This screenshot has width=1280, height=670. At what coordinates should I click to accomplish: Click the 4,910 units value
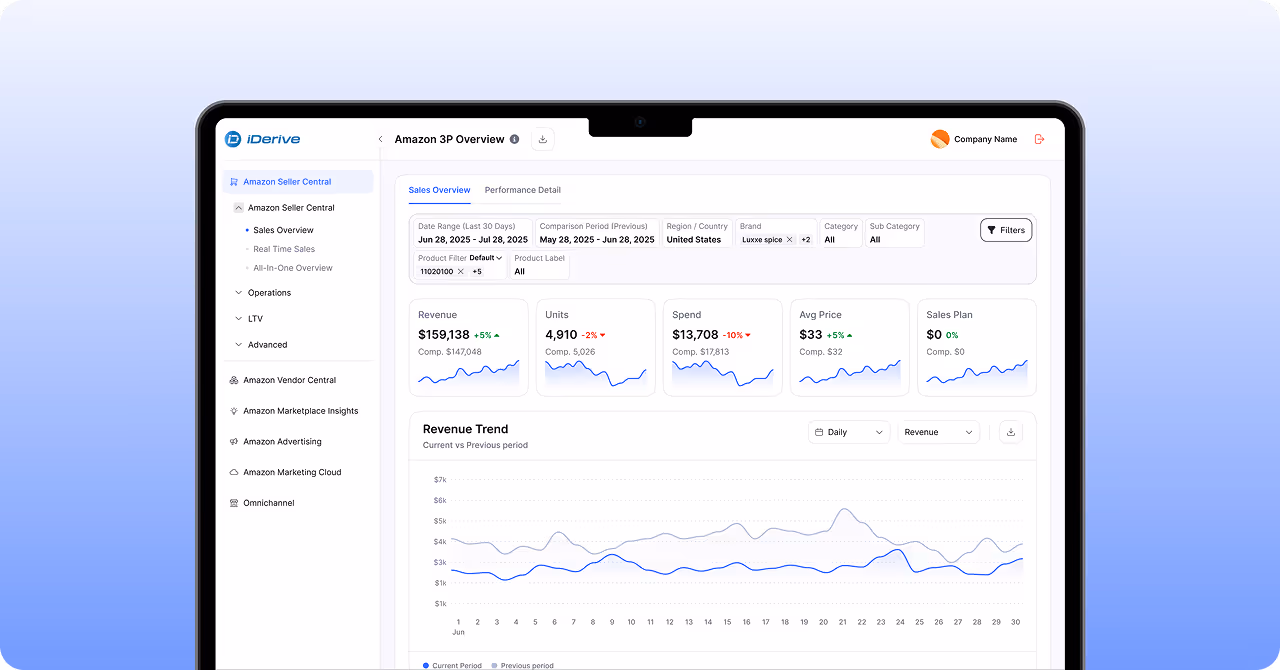click(561, 335)
